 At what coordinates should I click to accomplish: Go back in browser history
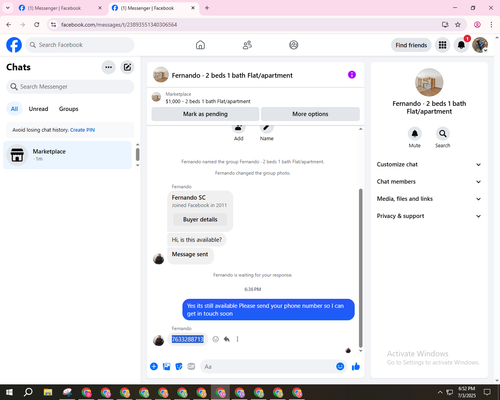click(x=9, y=25)
